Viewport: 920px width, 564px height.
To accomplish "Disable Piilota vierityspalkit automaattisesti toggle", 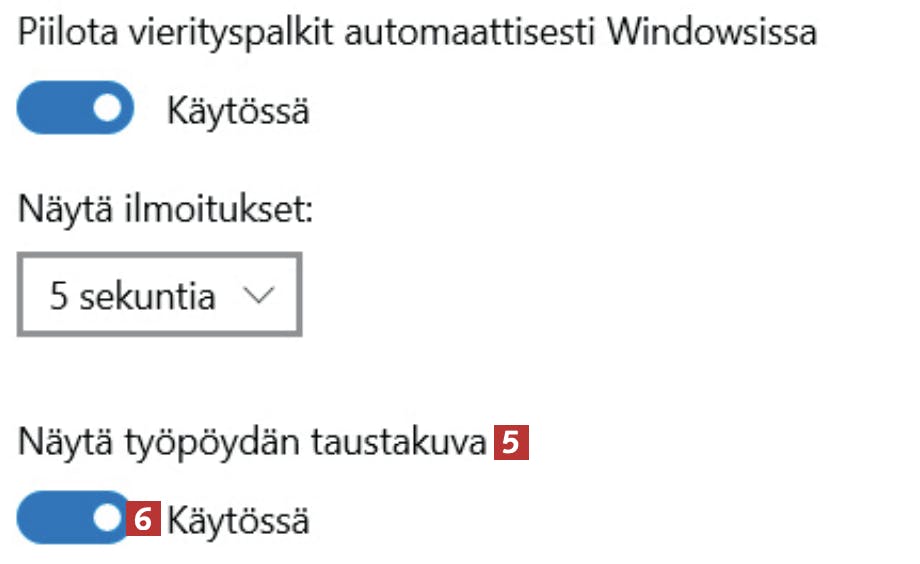I will pyautogui.click(x=75, y=109).
